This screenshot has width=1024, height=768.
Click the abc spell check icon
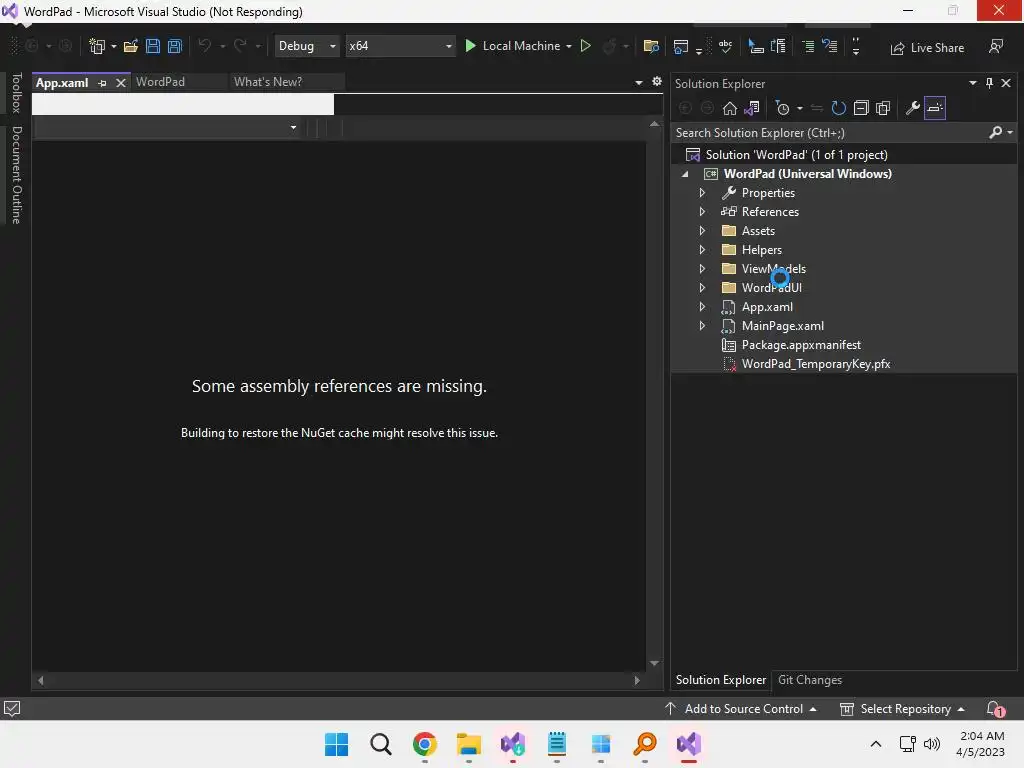(725, 46)
